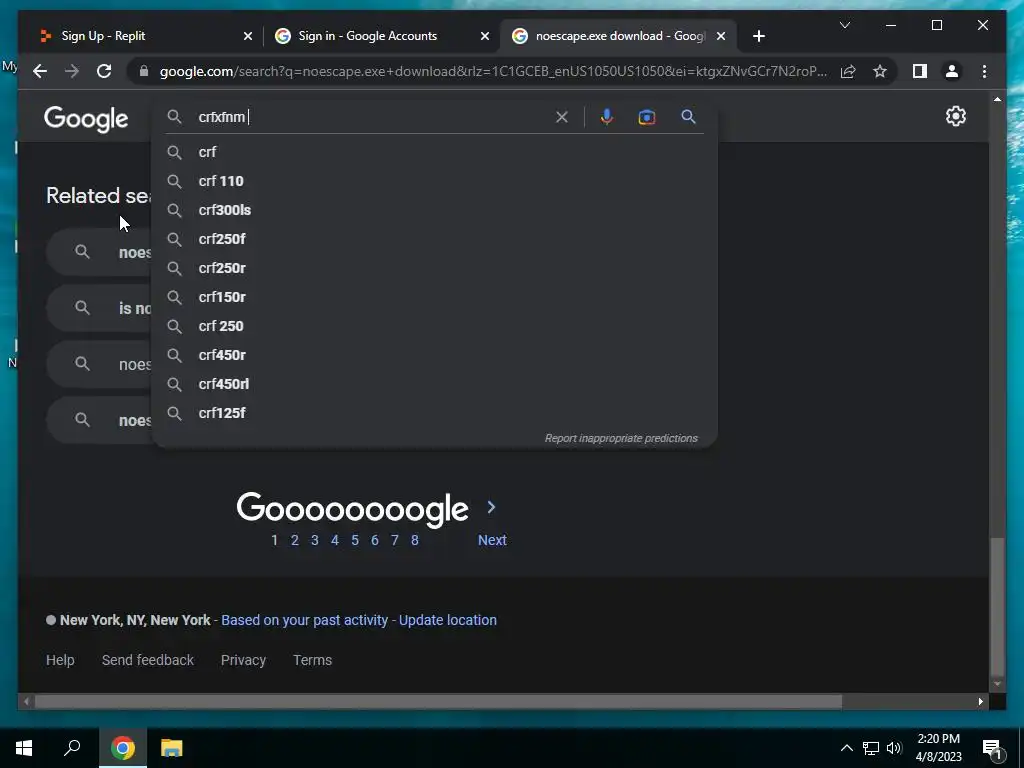Go to results page 6
The image size is (1024, 768).
click(375, 540)
